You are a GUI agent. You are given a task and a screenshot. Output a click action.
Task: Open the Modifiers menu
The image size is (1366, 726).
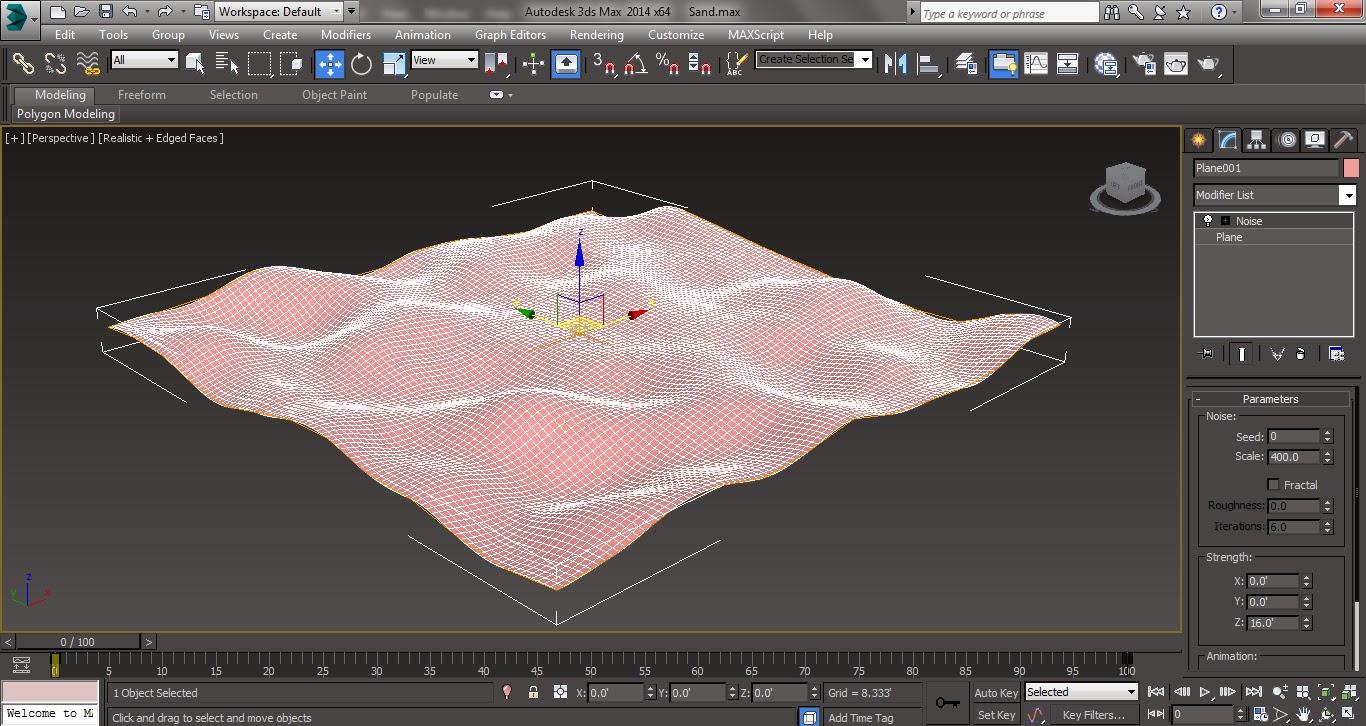point(346,34)
